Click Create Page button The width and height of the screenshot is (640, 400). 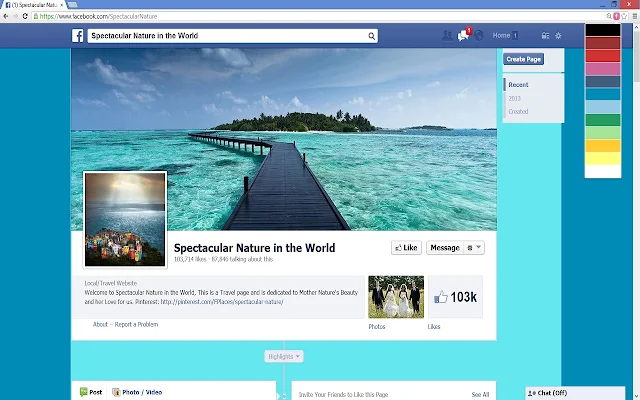523,59
